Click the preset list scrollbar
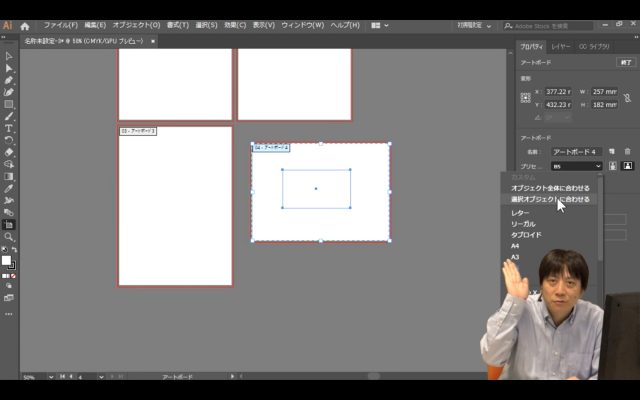The width and height of the screenshot is (640, 400). click(600, 217)
